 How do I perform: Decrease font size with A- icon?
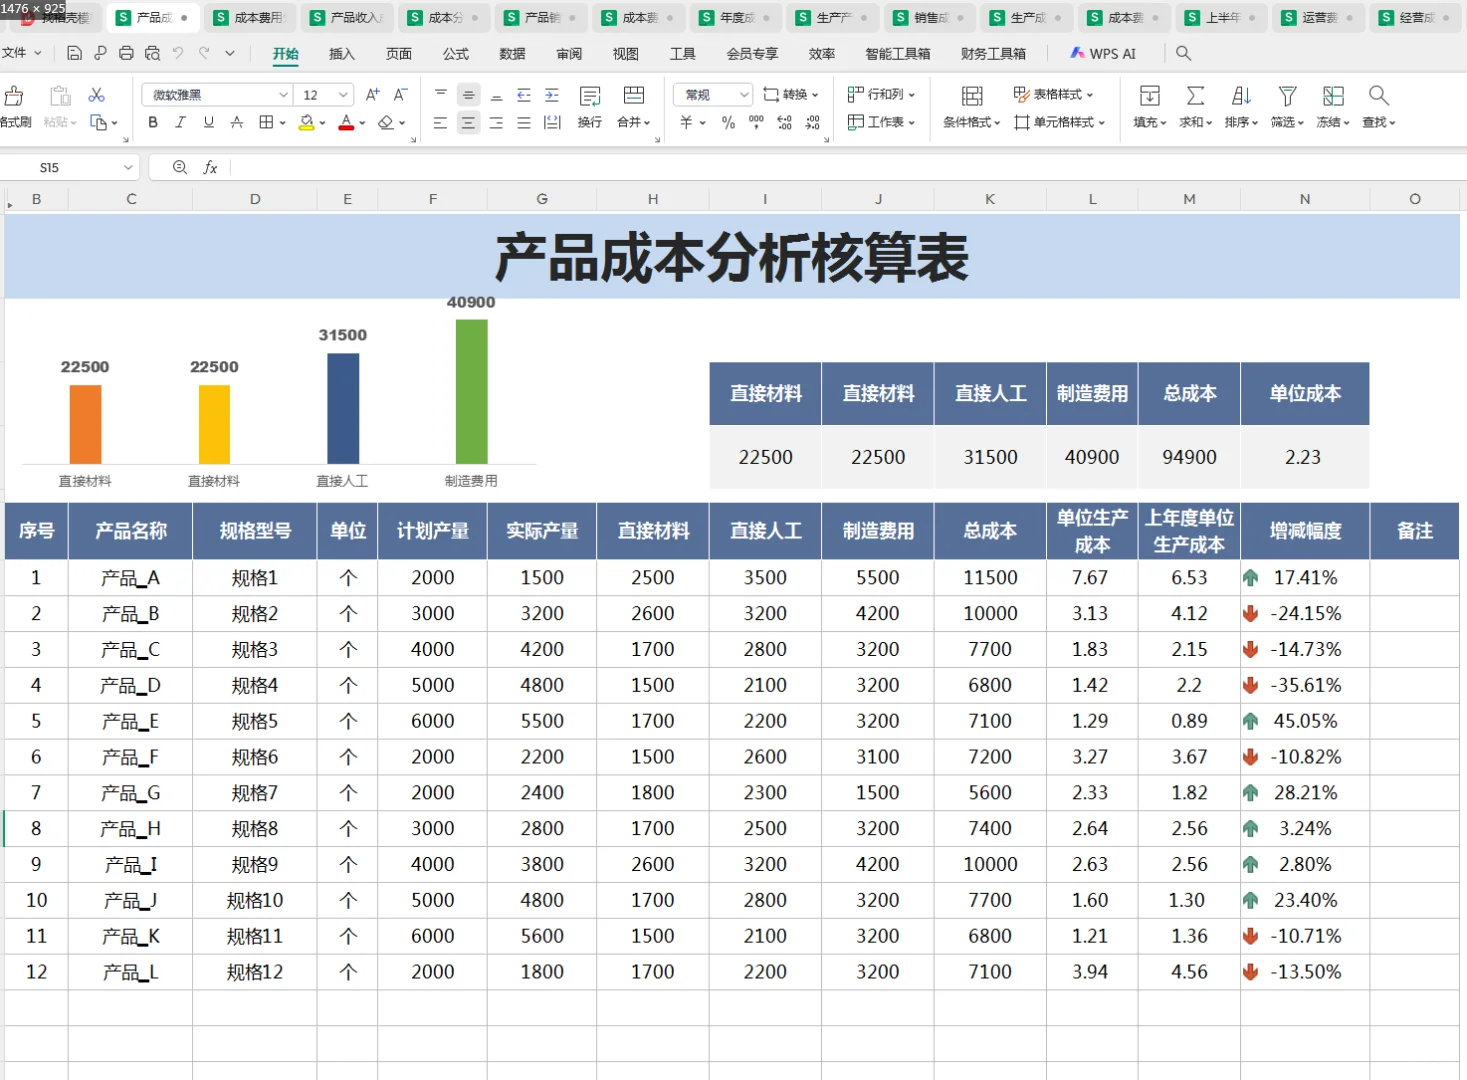[400, 95]
